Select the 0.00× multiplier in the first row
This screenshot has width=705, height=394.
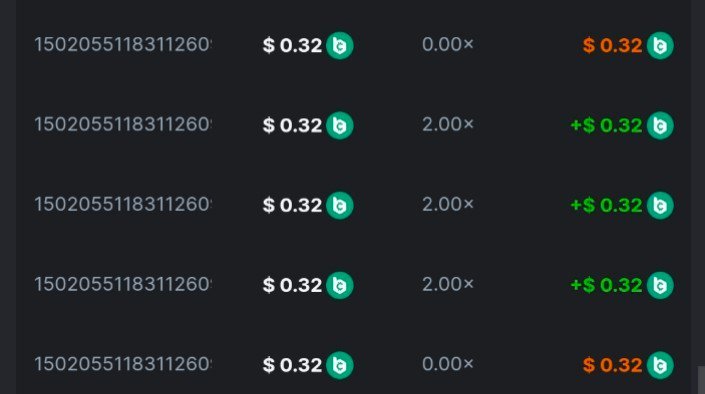(x=448, y=45)
